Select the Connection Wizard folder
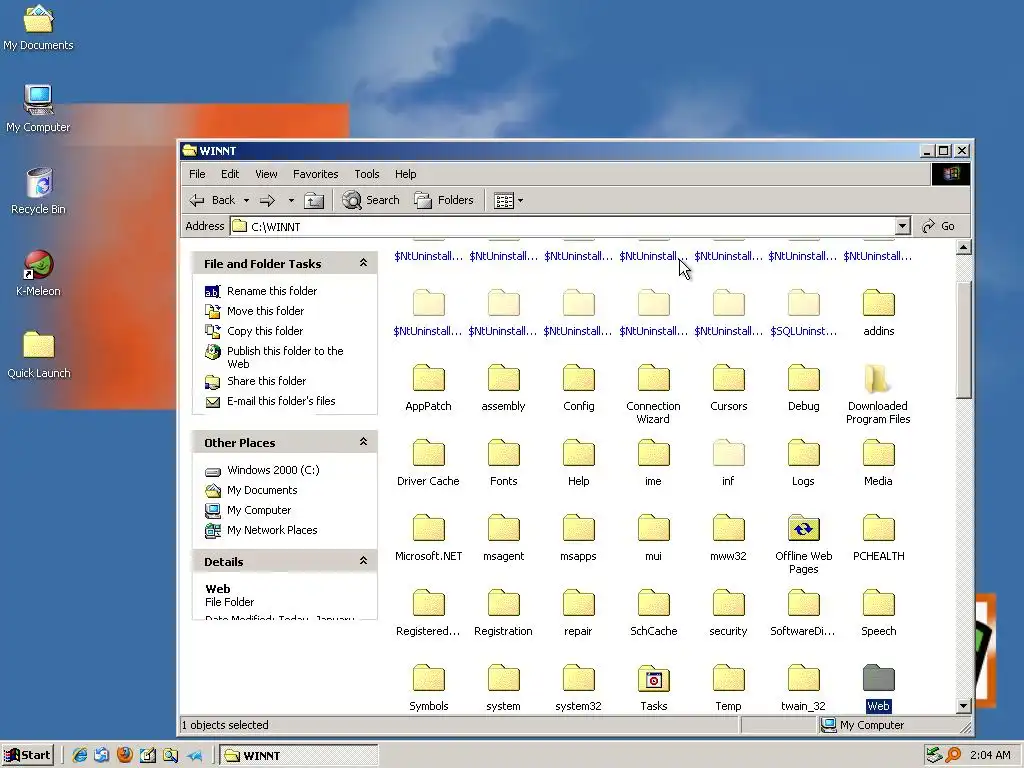The width and height of the screenshot is (1024, 768). 653,393
